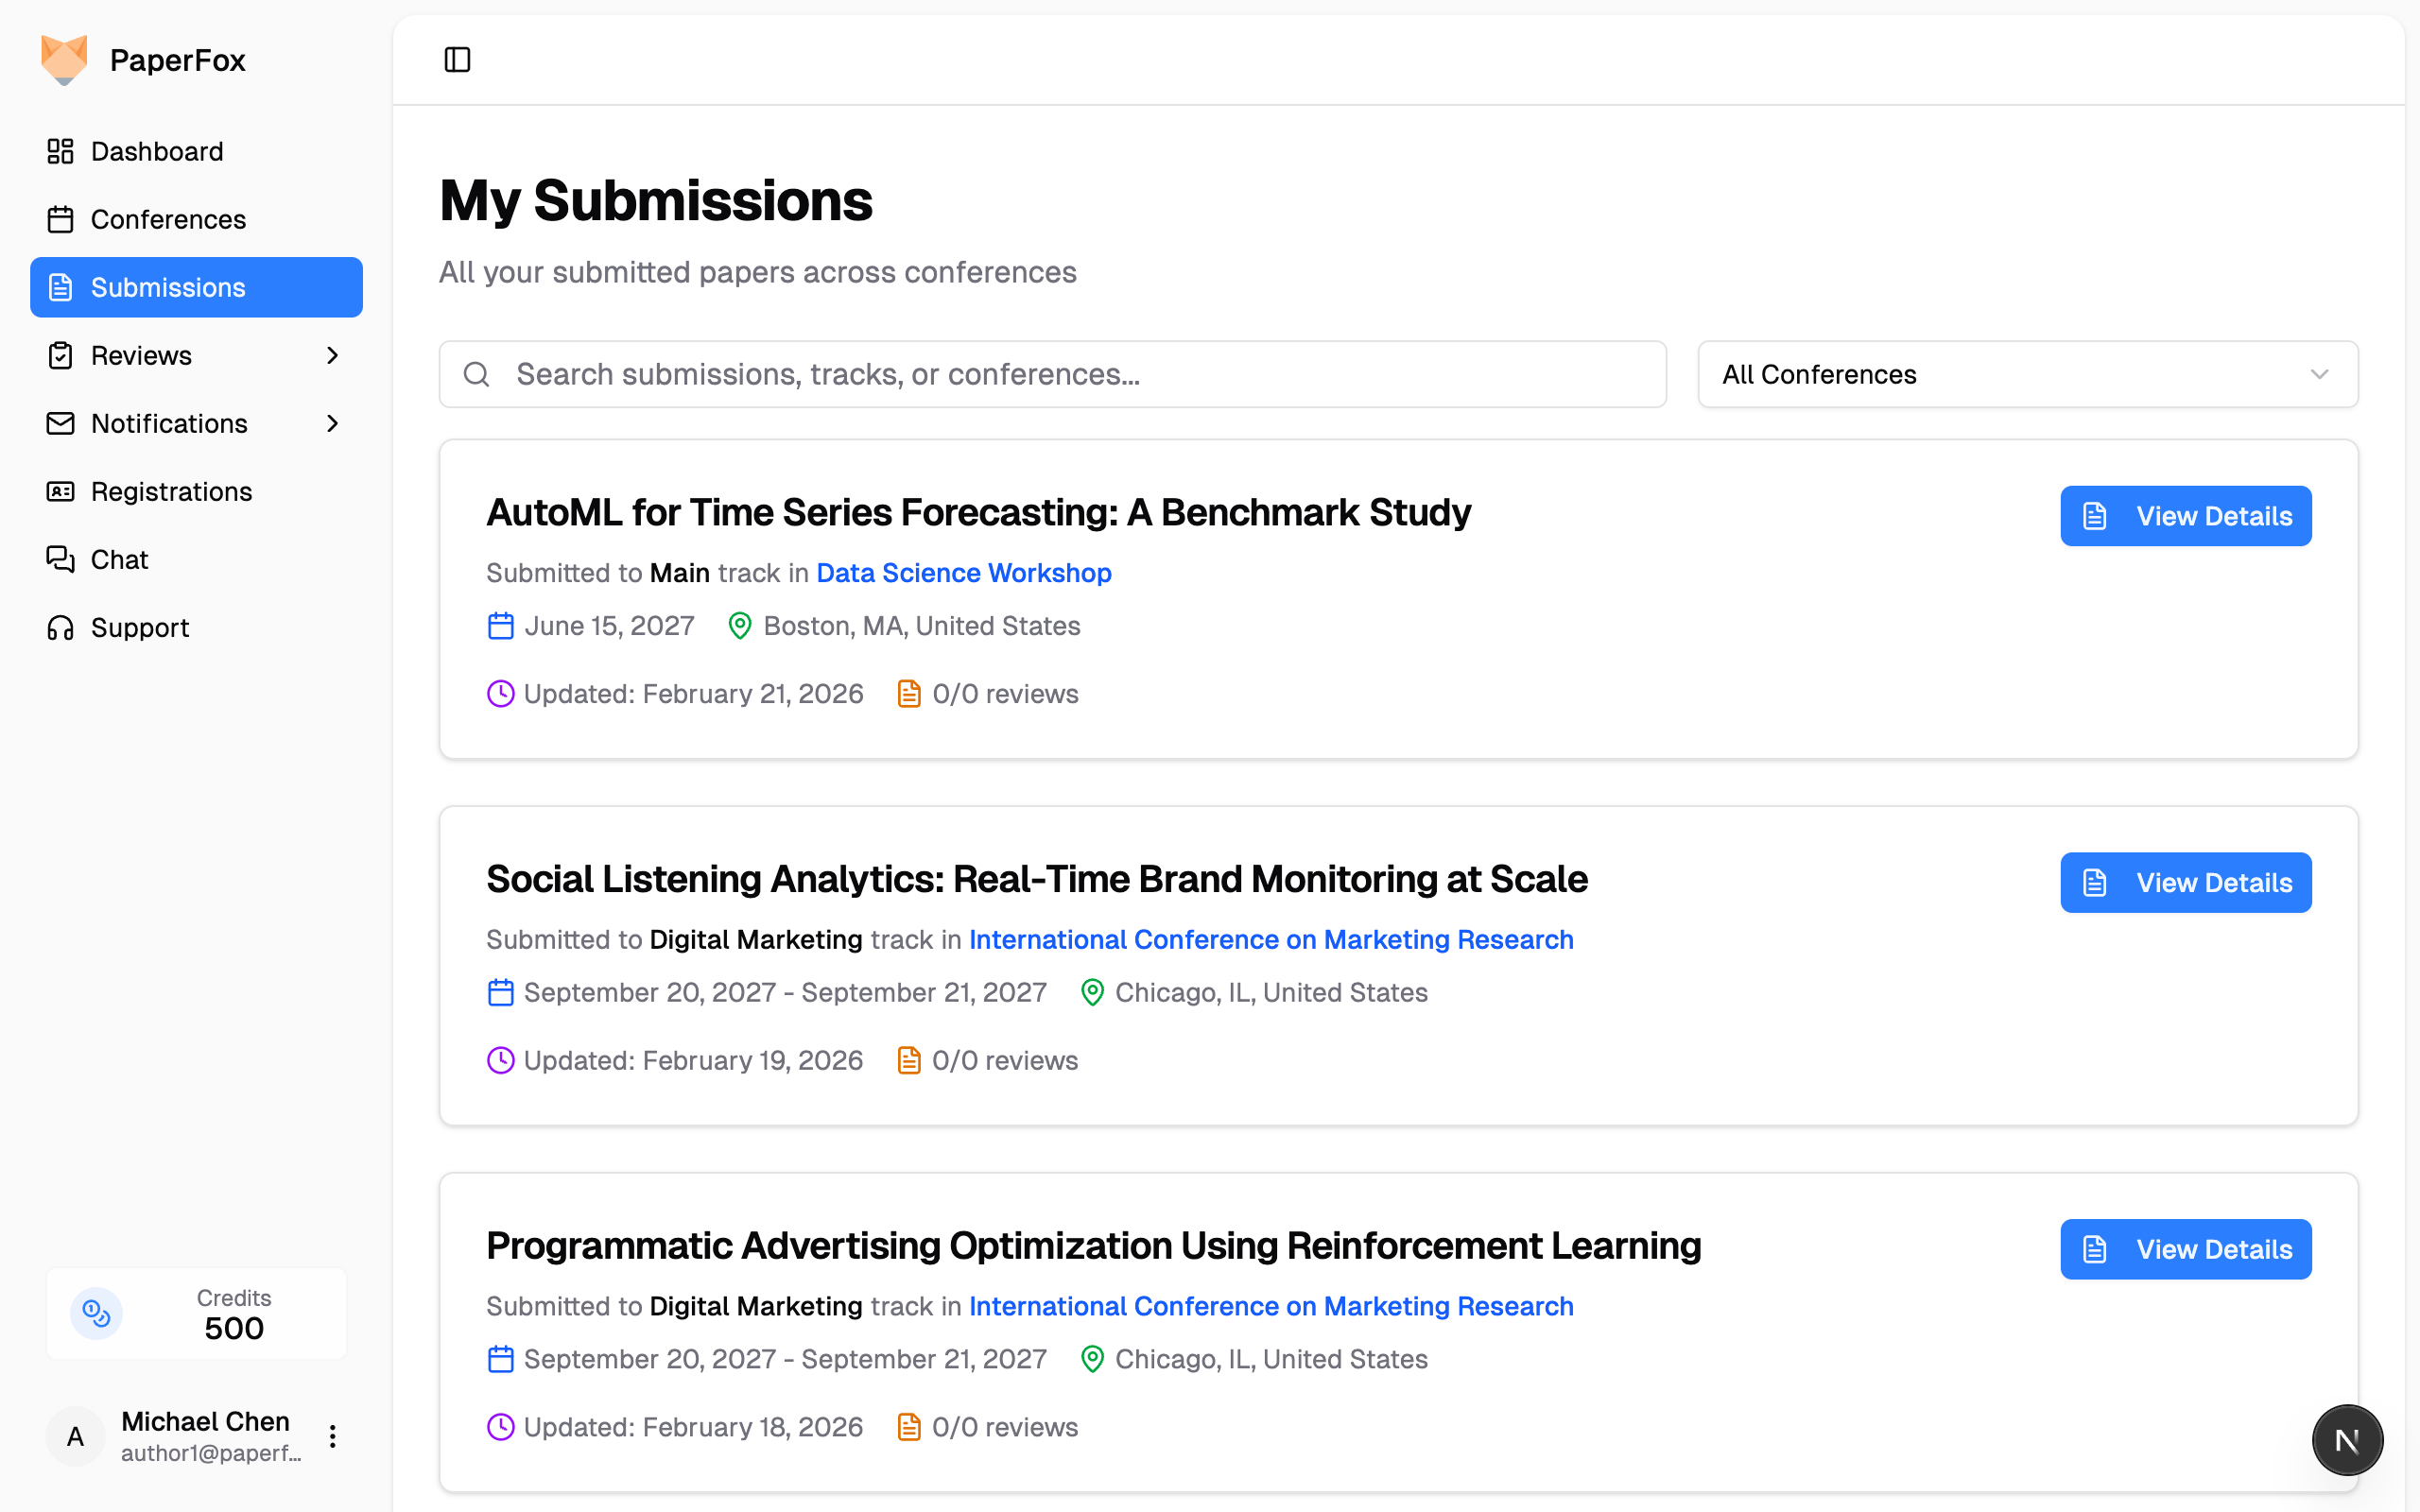Expand the Notifications submenu chevron
This screenshot has height=1512, width=2420.
point(333,423)
